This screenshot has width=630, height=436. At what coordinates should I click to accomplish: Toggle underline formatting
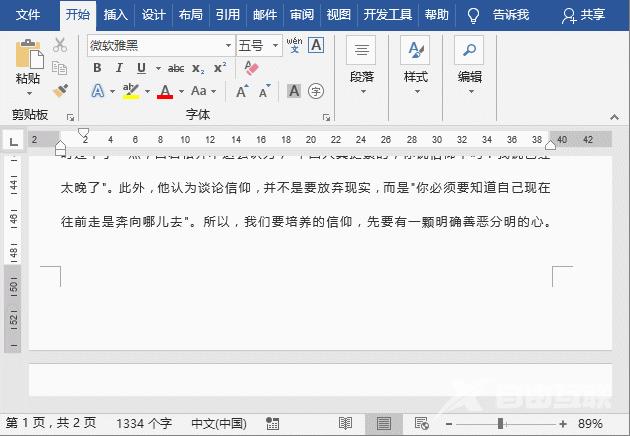point(141,68)
